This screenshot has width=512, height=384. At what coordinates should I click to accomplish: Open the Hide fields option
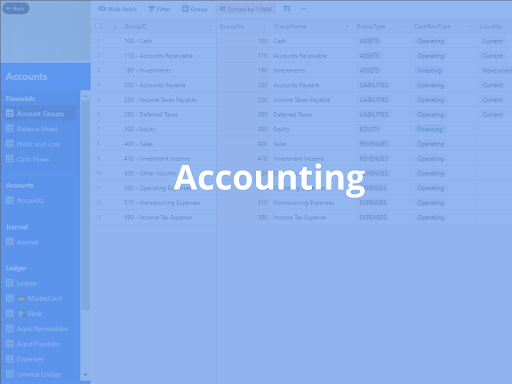click(x=117, y=9)
